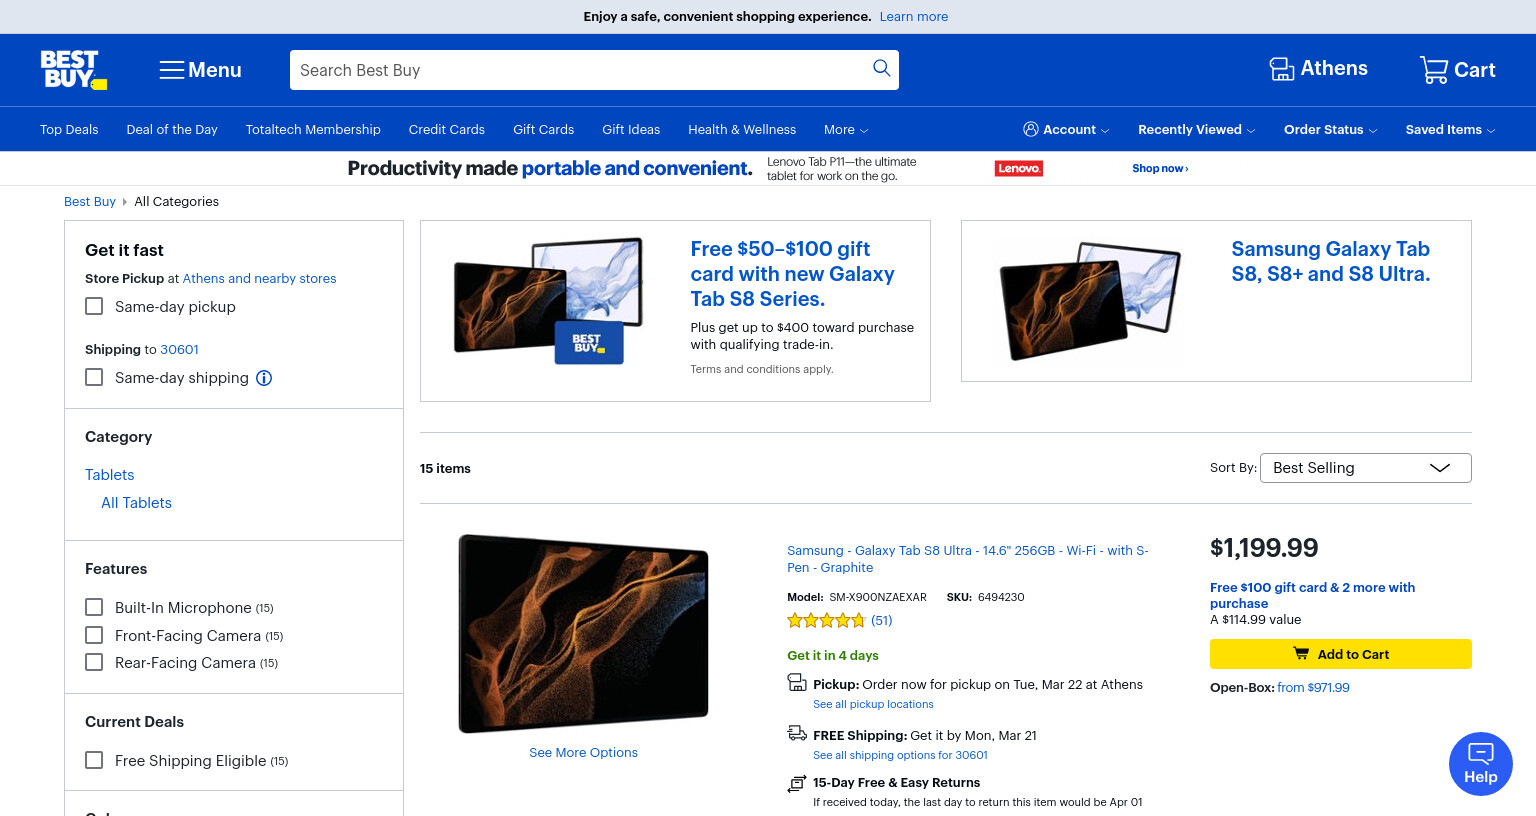Screen dimensions: 1536x816
Task: Open Deal of the Day
Action: (x=172, y=130)
